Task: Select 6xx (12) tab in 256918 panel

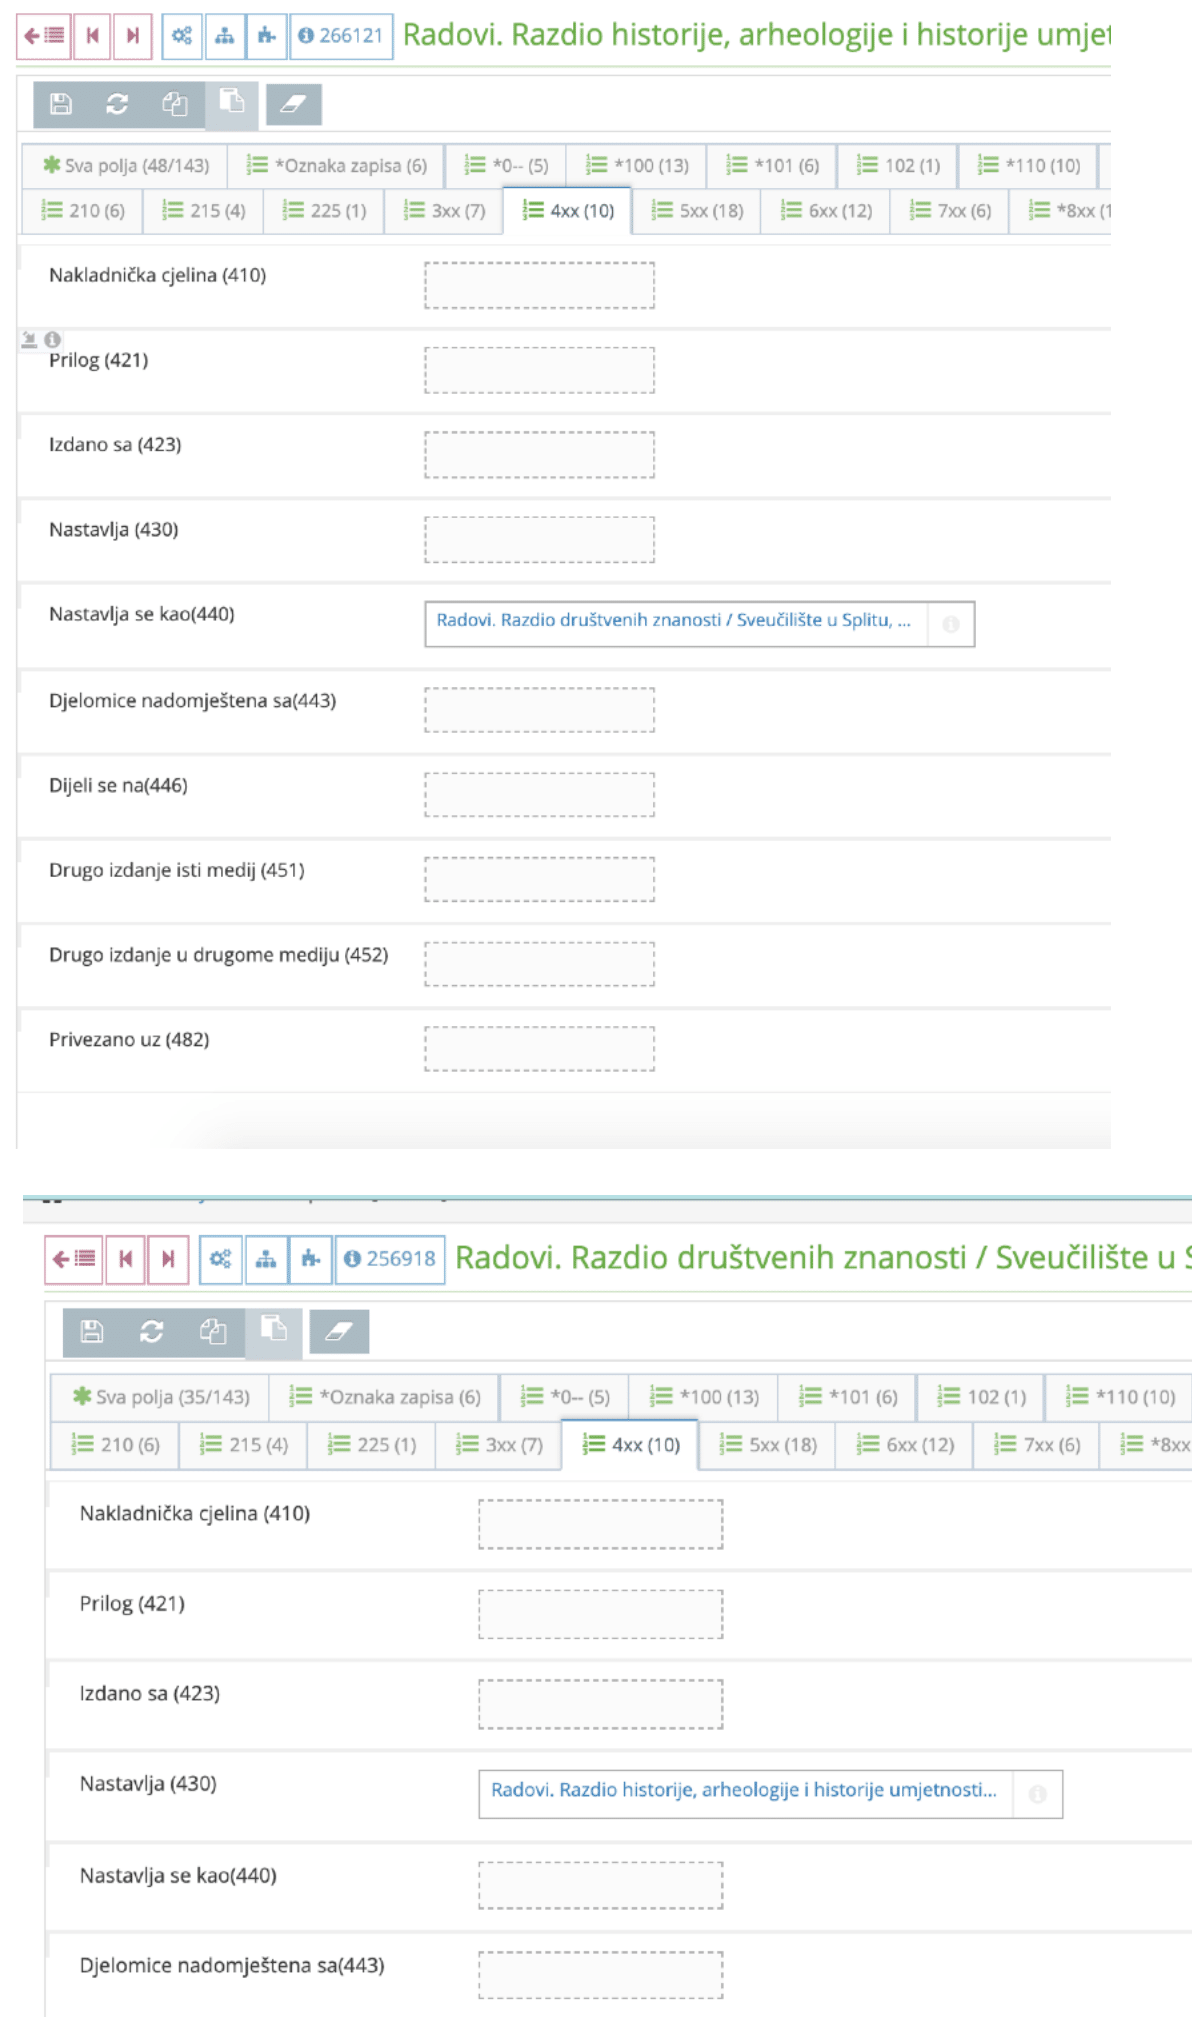Action: tap(907, 1444)
